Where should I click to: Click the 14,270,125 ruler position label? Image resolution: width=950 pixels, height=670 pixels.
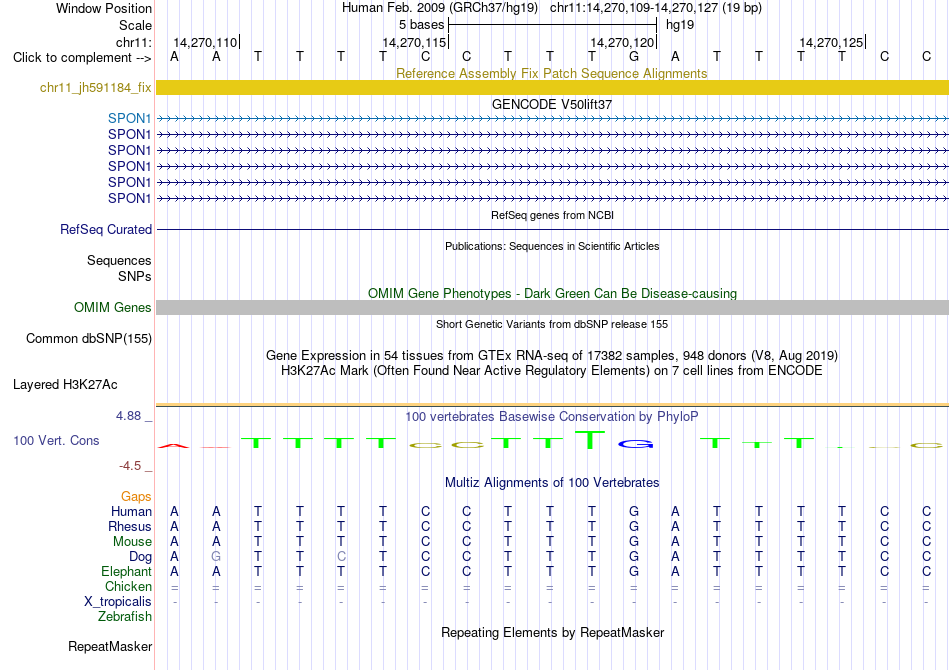click(x=831, y=42)
